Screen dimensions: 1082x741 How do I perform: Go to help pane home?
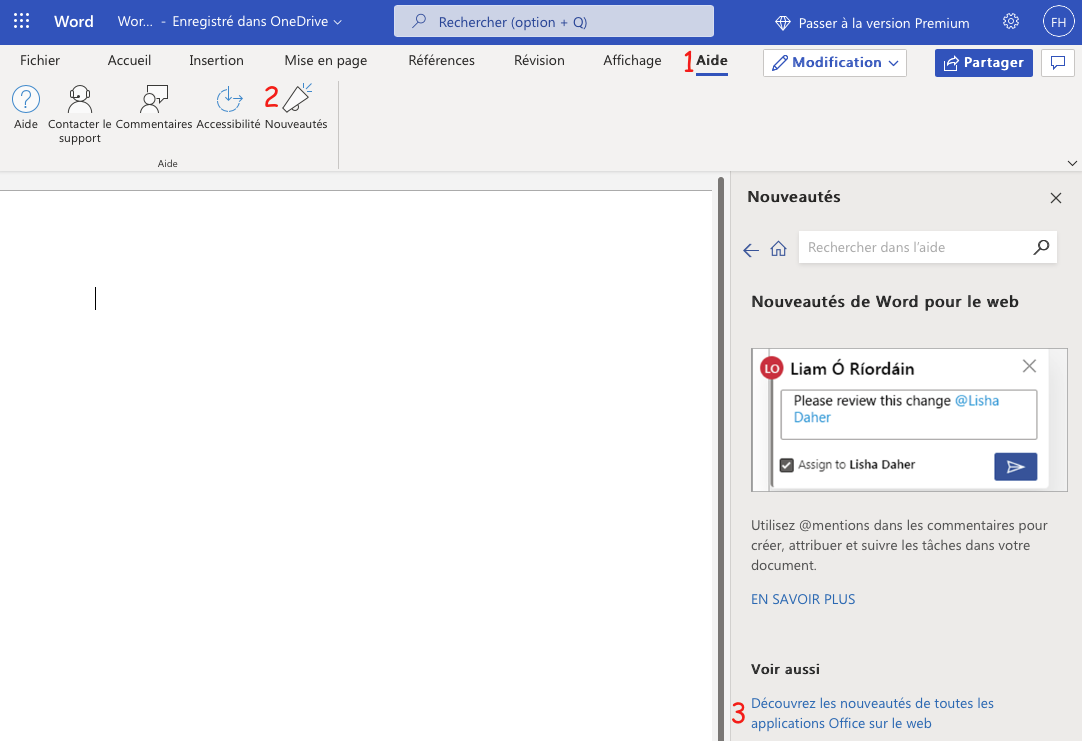point(778,248)
